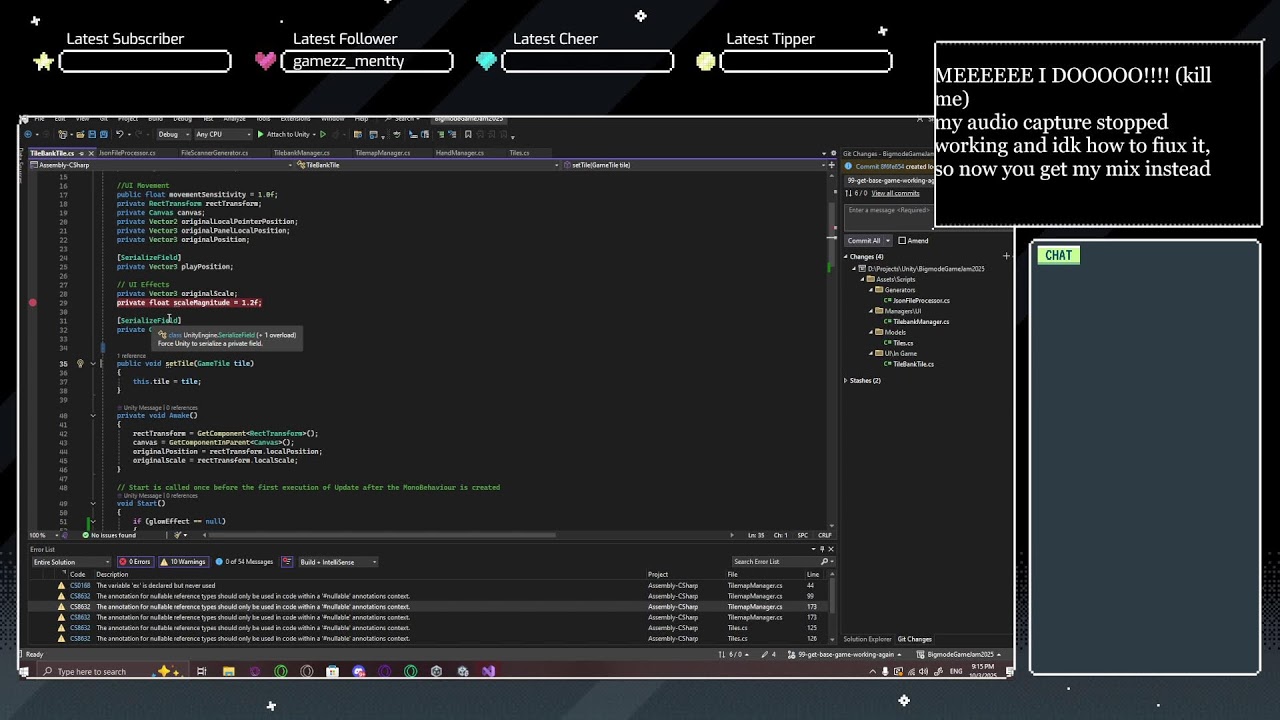Click the lightbulb quick-actions icon at line 35
This screenshot has height=720, width=1280.
coord(80,364)
